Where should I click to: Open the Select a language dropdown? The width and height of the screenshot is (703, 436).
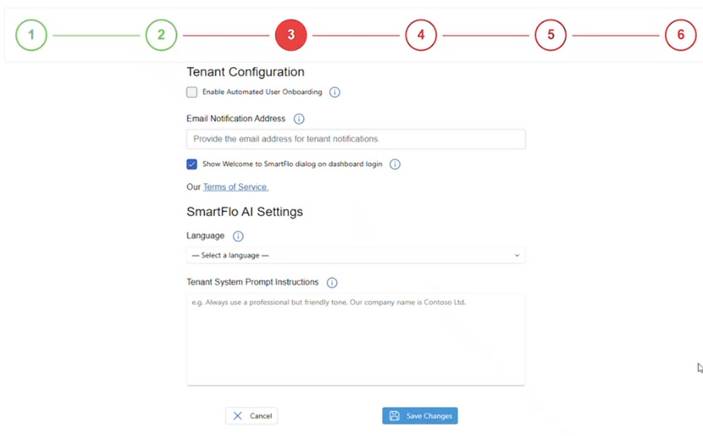pos(356,255)
